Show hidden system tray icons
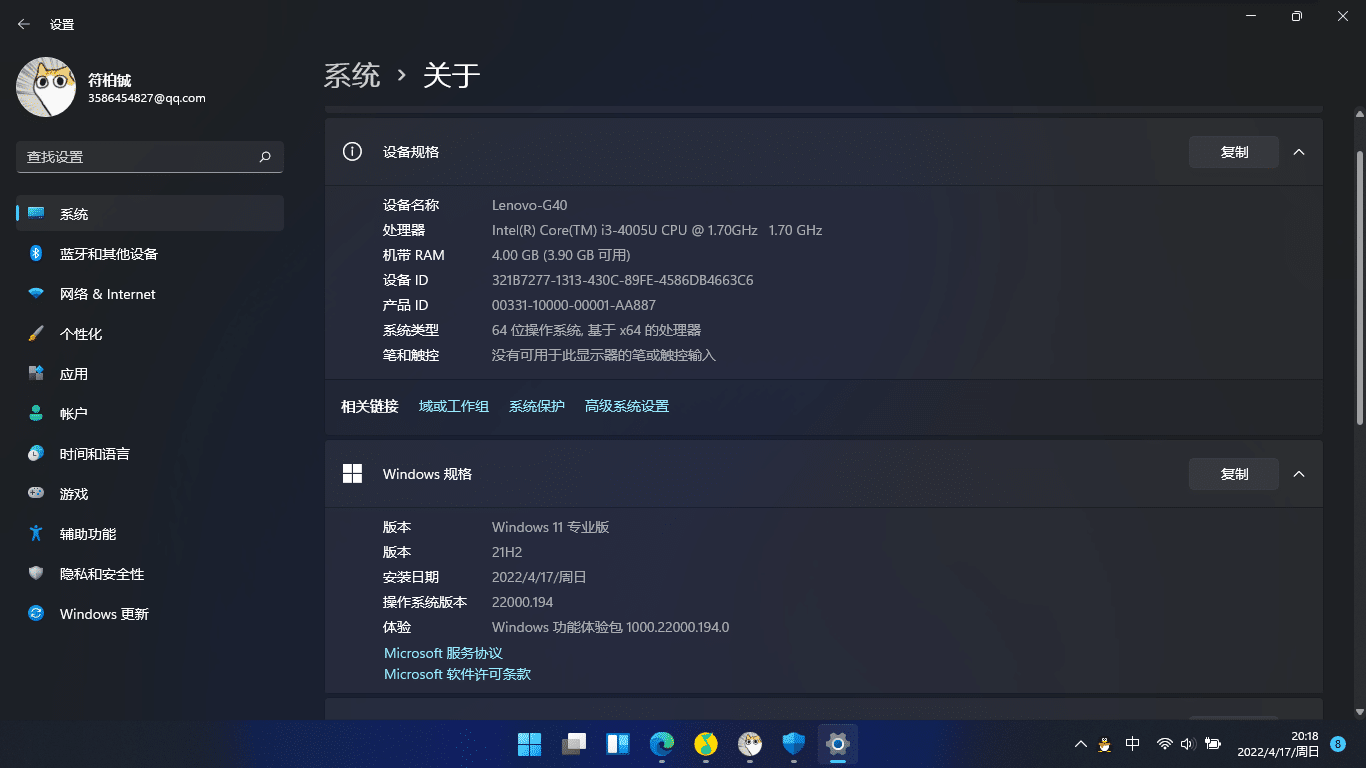Viewport: 1366px width, 768px height. [x=1080, y=744]
